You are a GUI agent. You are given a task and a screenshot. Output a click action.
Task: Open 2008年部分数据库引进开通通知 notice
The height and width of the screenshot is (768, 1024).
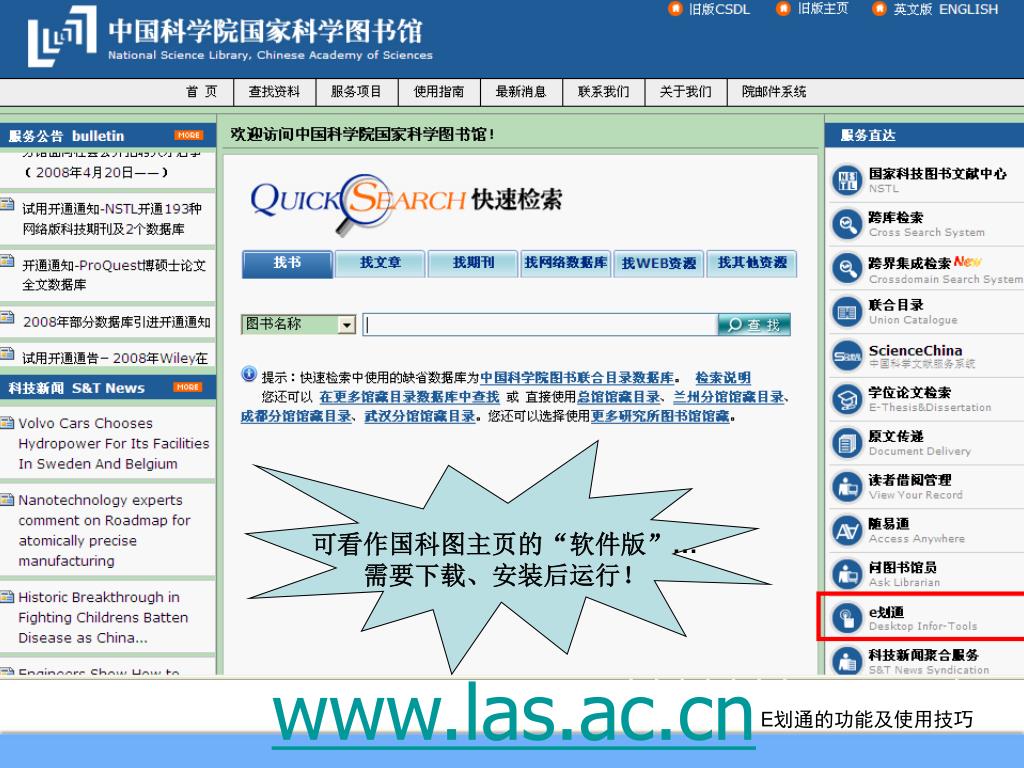pyautogui.click(x=117, y=321)
